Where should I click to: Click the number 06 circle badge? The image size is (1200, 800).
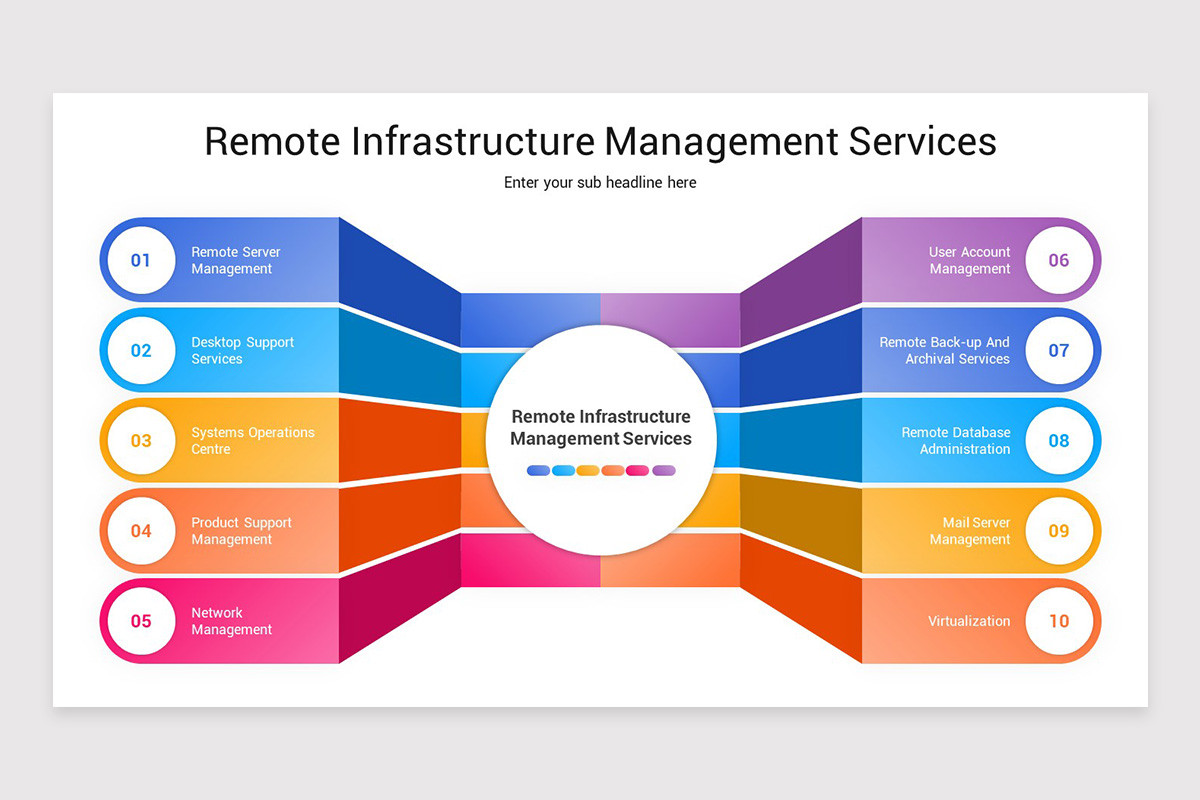click(x=1060, y=260)
